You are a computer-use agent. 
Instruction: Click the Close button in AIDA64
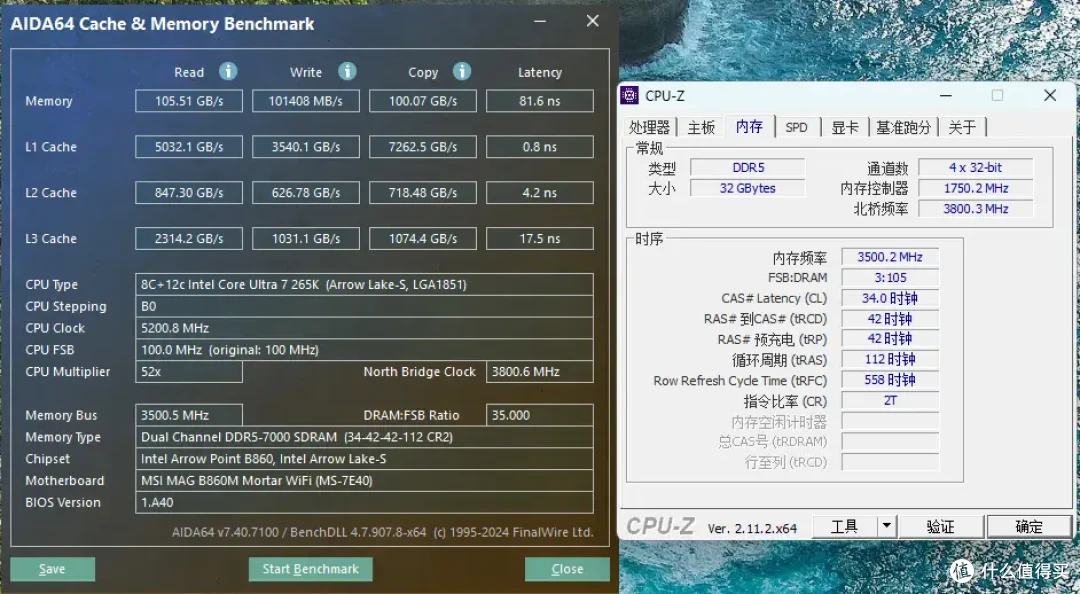tap(567, 569)
